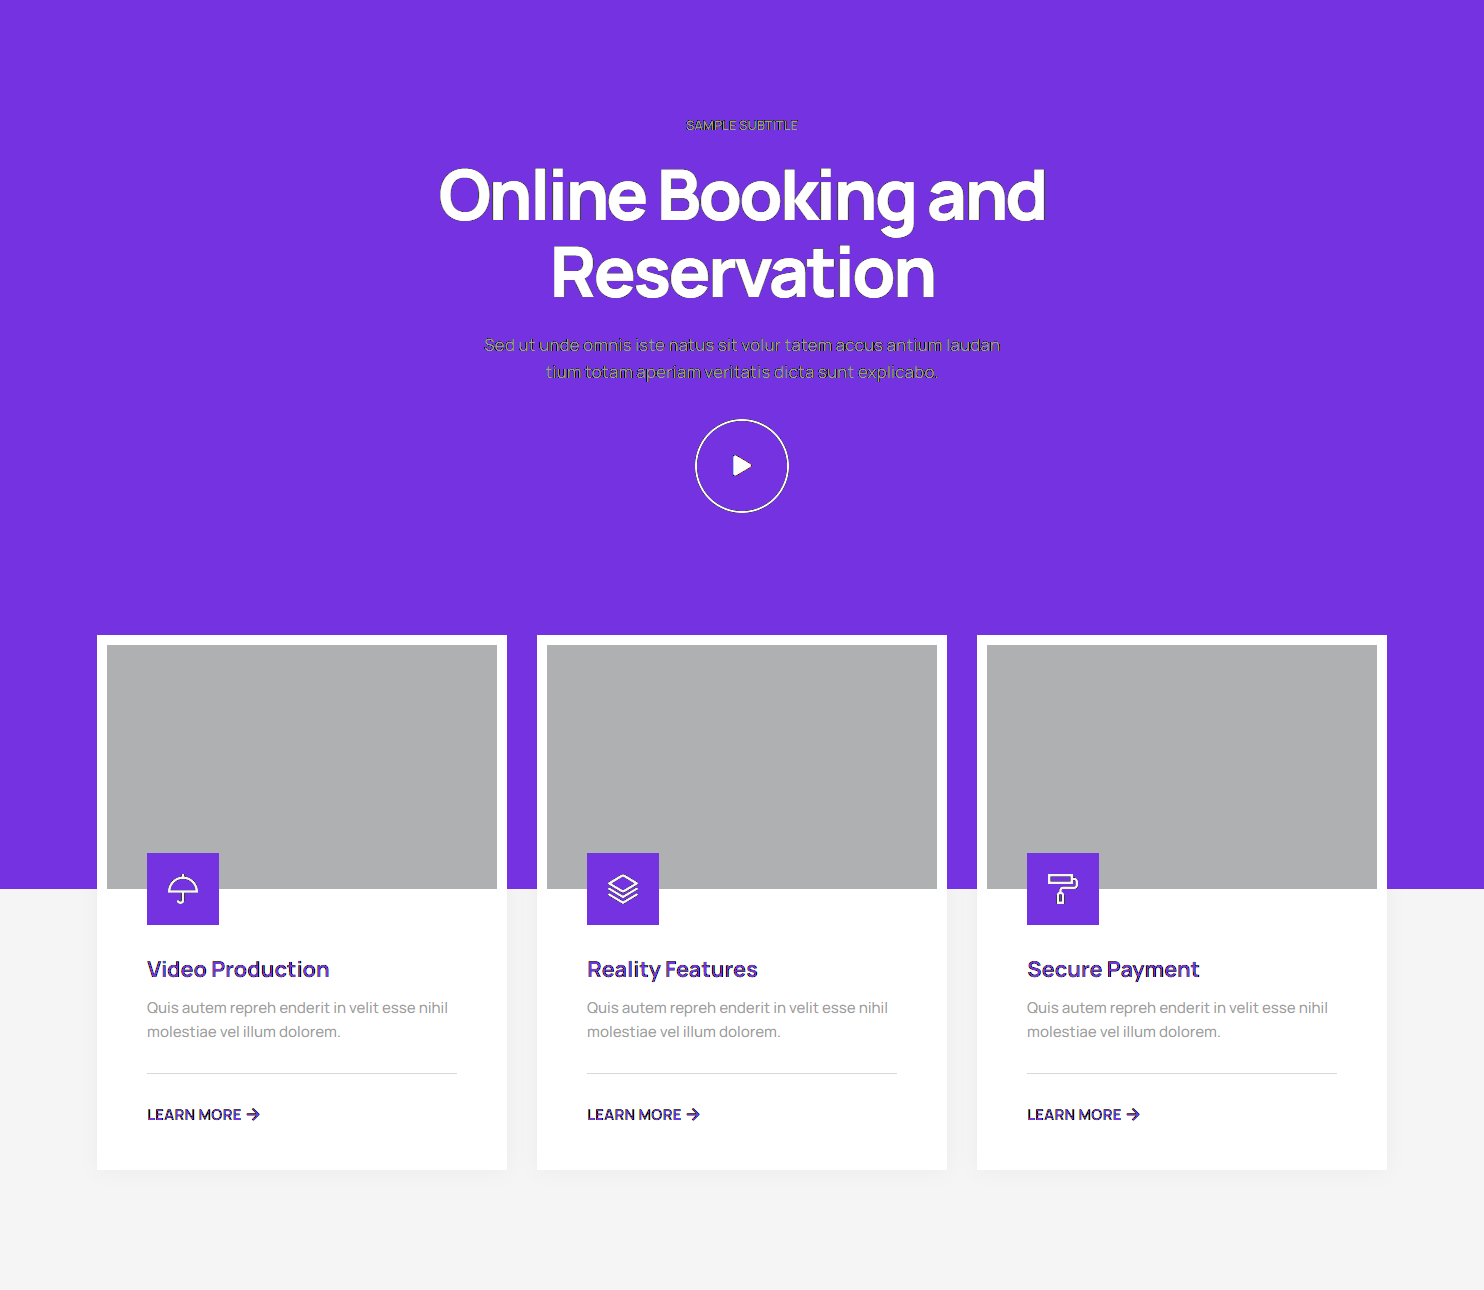
Task: Click the umbrella icon on Video Production card
Action: 183,889
